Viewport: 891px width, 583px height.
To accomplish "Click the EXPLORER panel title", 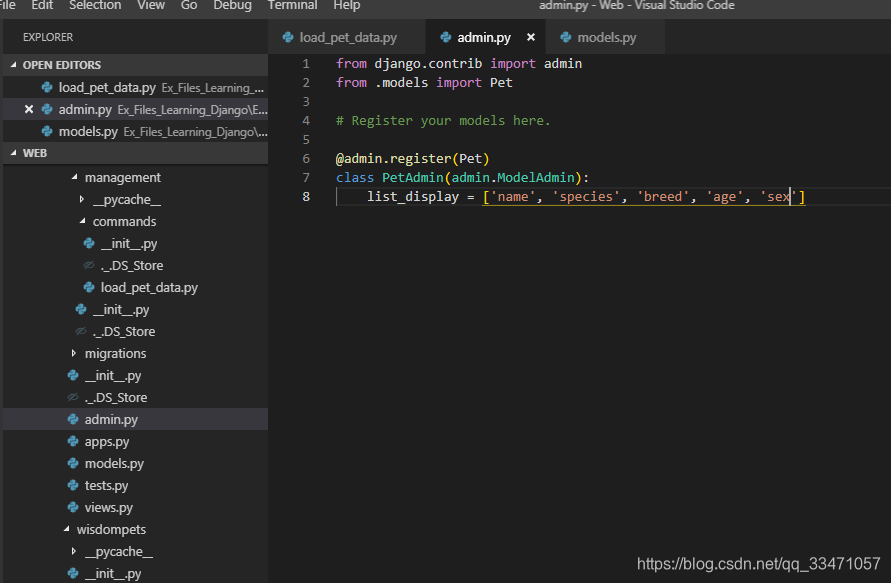I will (x=48, y=37).
